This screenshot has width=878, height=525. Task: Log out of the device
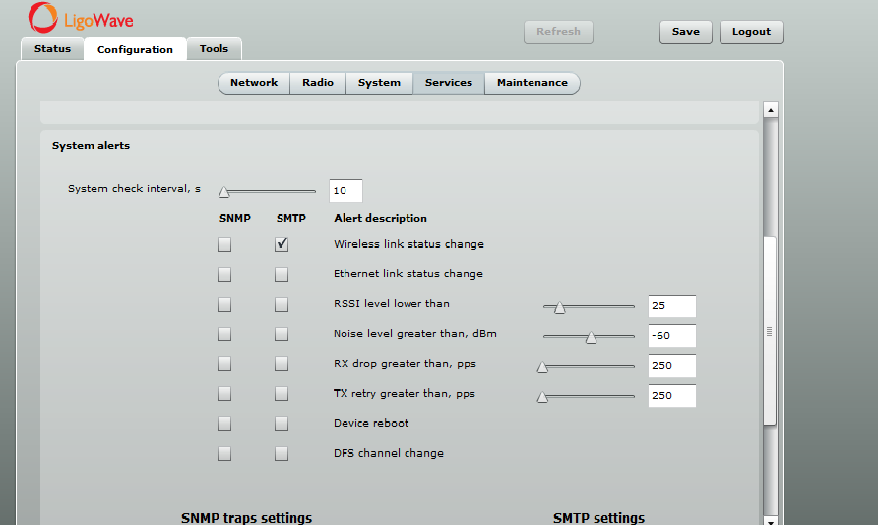pyautogui.click(x=751, y=32)
